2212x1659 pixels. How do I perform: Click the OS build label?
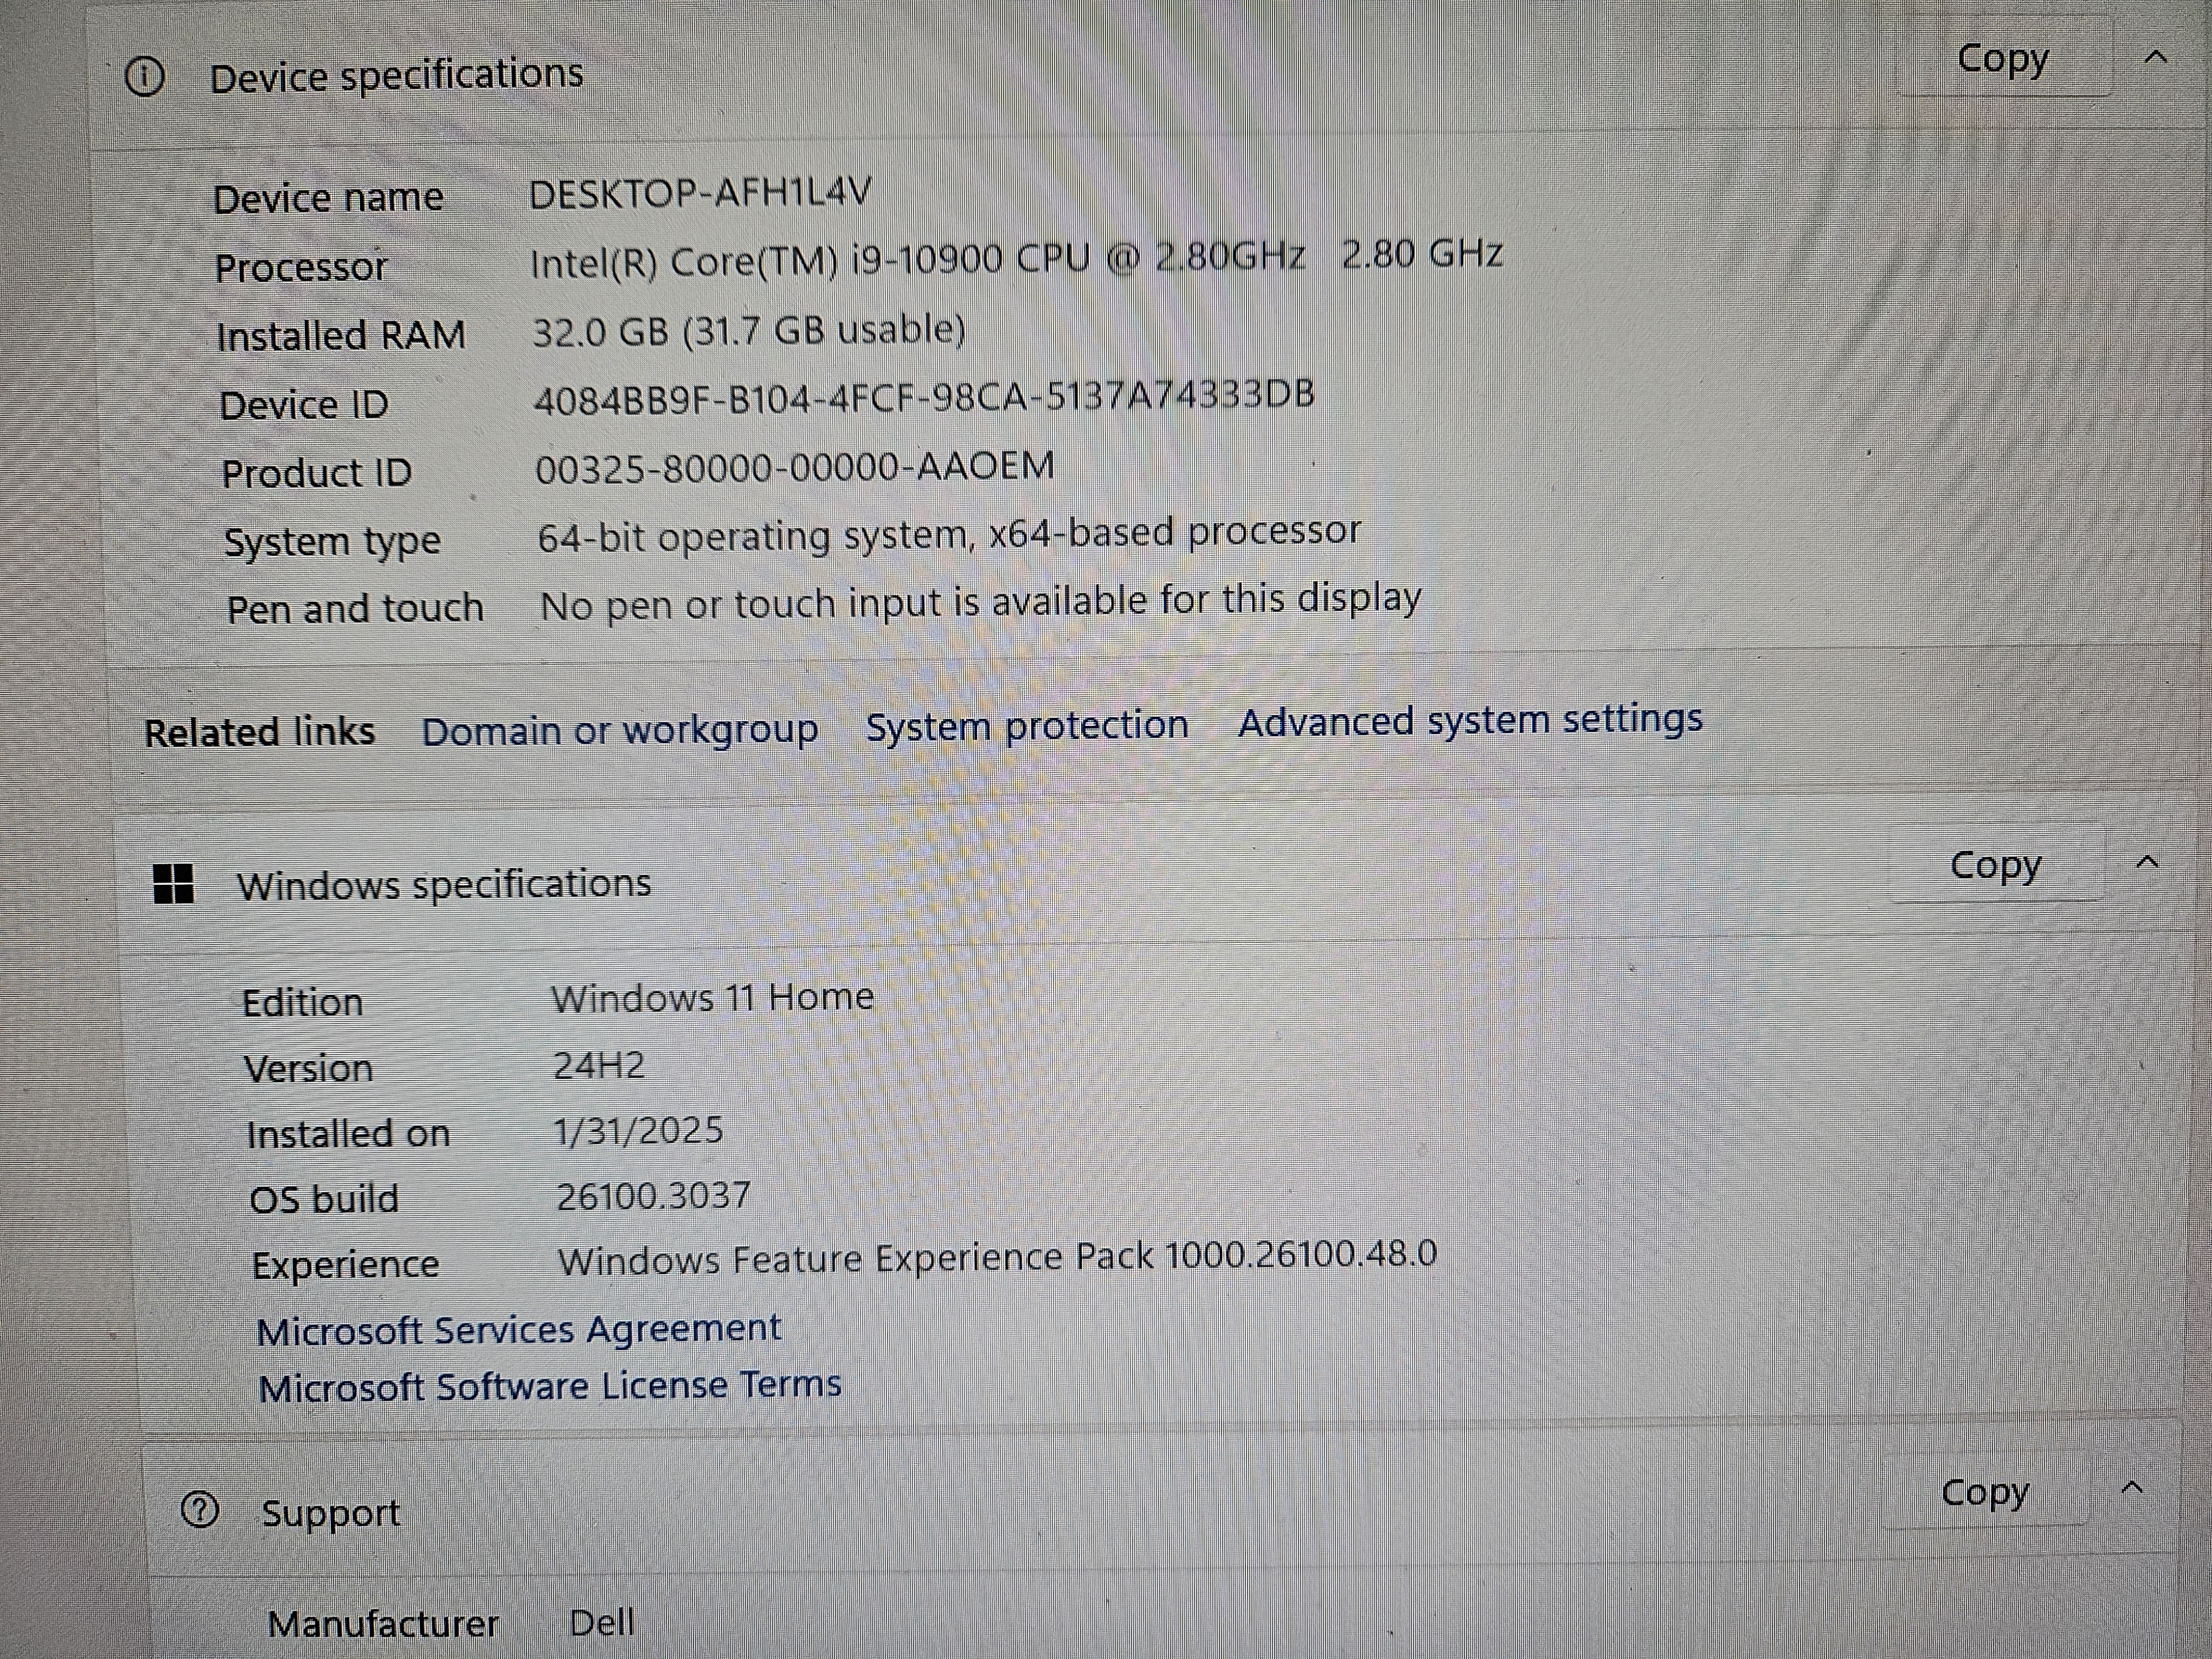click(324, 1199)
